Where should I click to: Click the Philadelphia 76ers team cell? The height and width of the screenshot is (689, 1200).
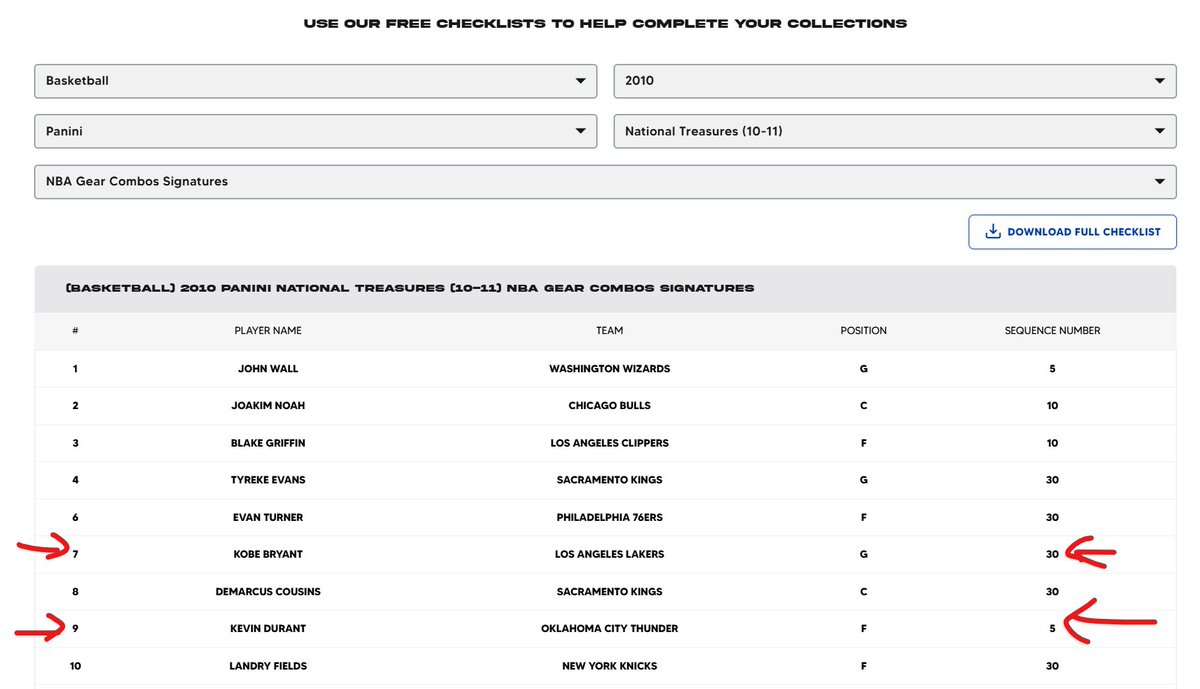[x=610, y=517]
